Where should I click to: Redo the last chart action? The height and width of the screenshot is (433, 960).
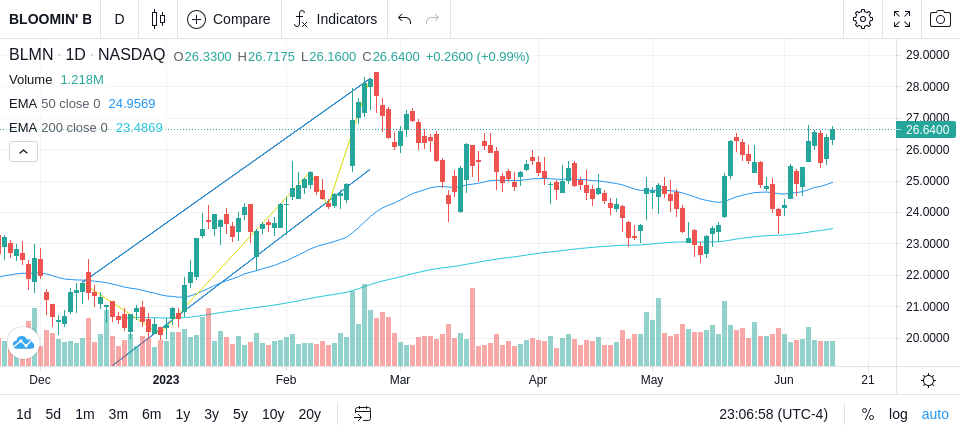[433, 19]
